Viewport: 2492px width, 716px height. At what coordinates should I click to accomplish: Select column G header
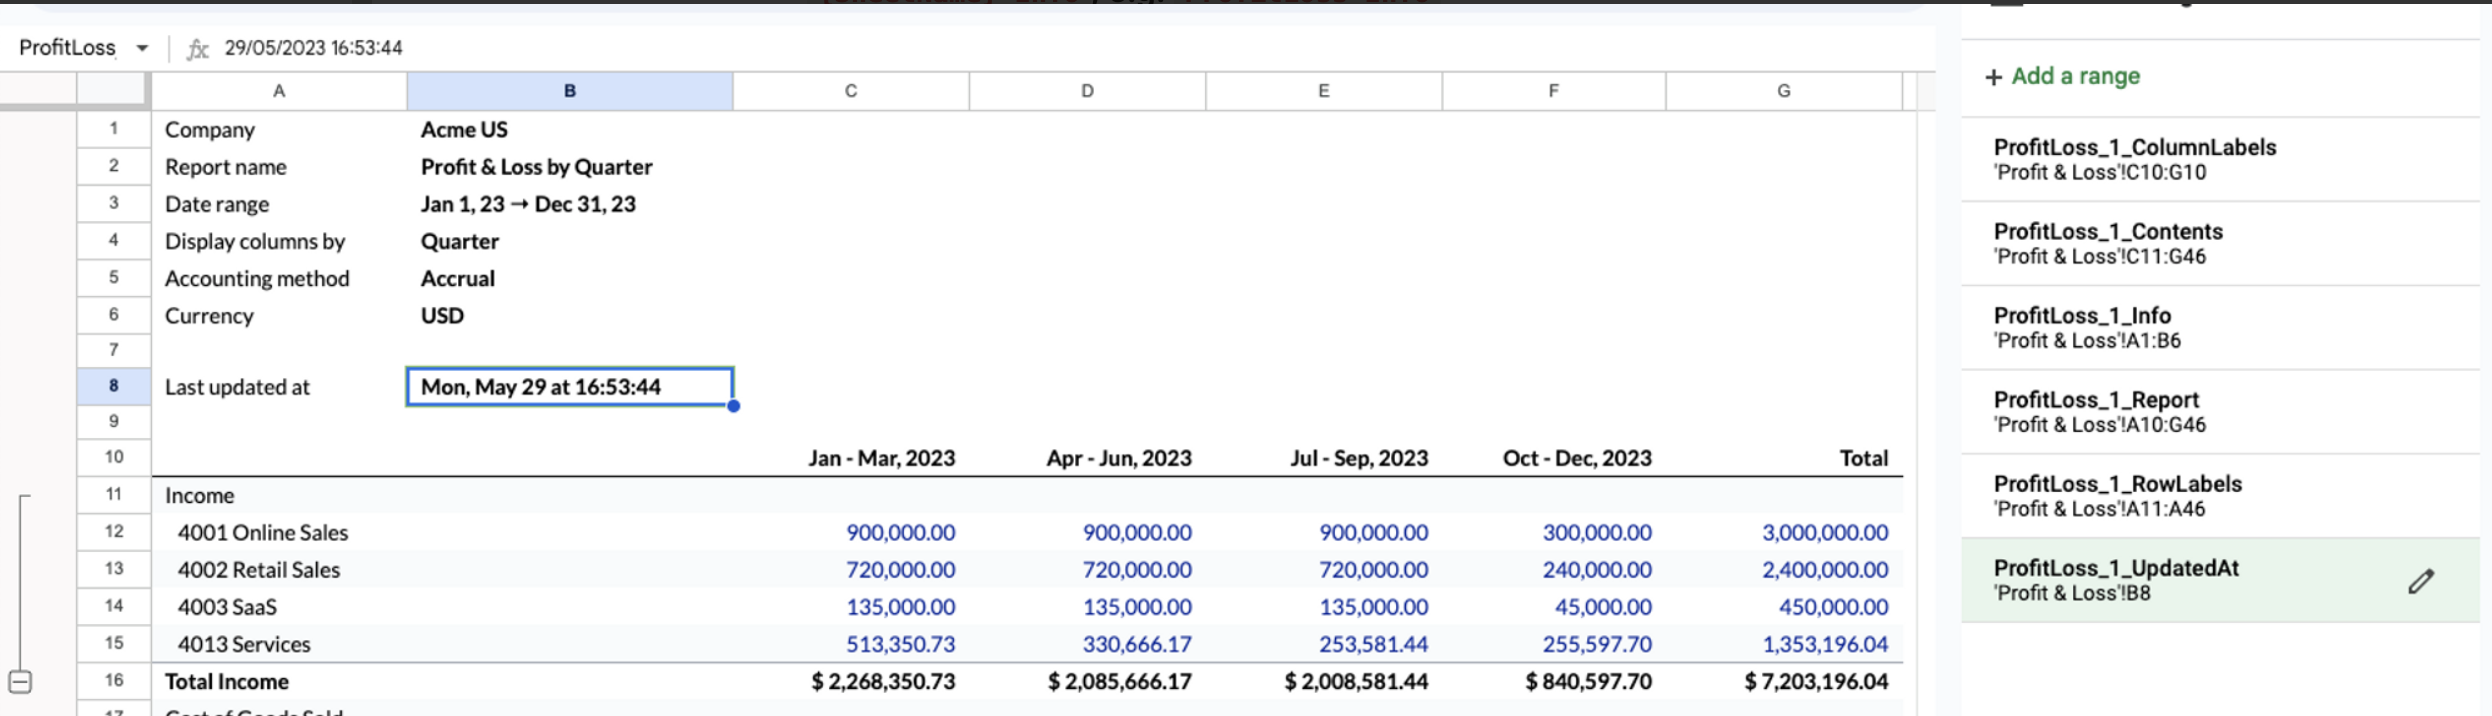(x=1784, y=91)
